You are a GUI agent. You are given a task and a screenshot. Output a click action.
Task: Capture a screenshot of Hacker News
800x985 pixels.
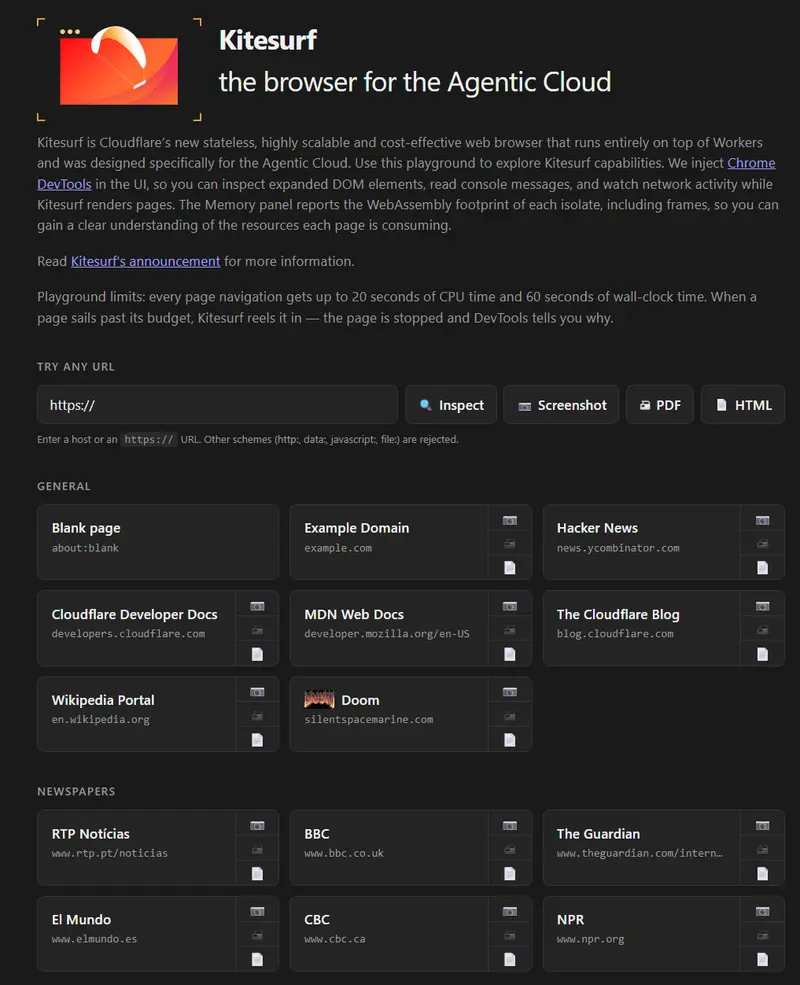(x=762, y=520)
